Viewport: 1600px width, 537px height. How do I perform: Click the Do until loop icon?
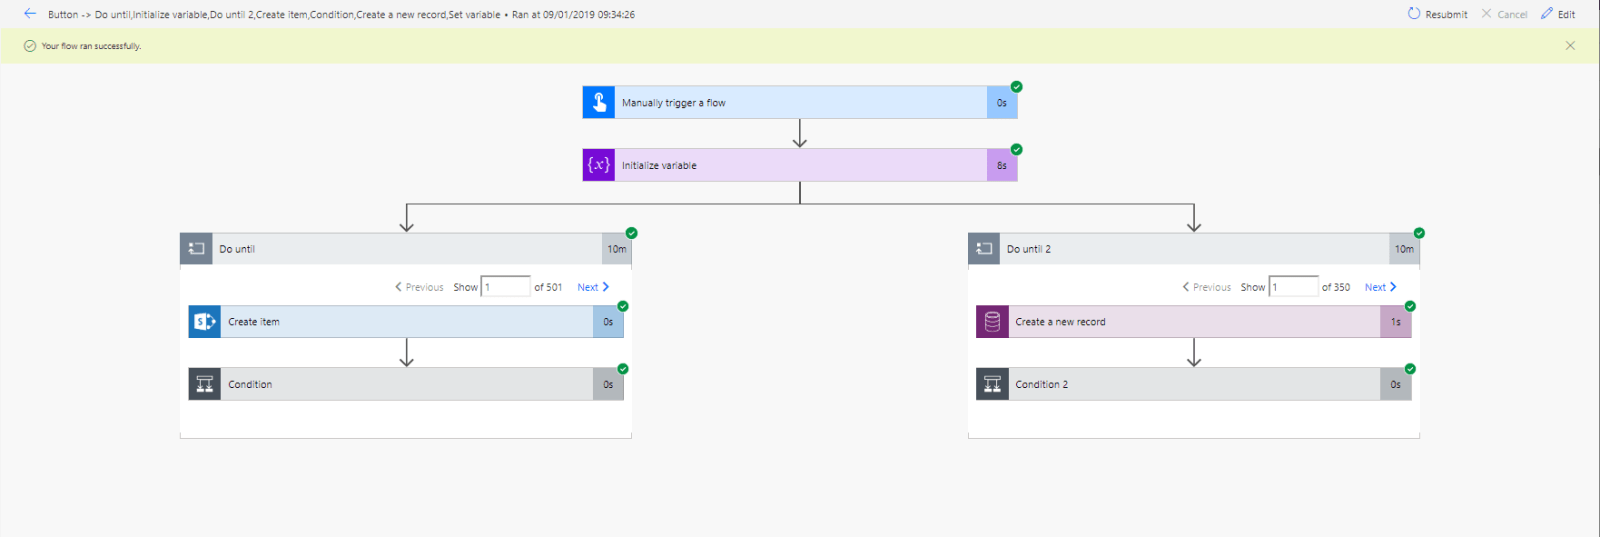(x=196, y=249)
